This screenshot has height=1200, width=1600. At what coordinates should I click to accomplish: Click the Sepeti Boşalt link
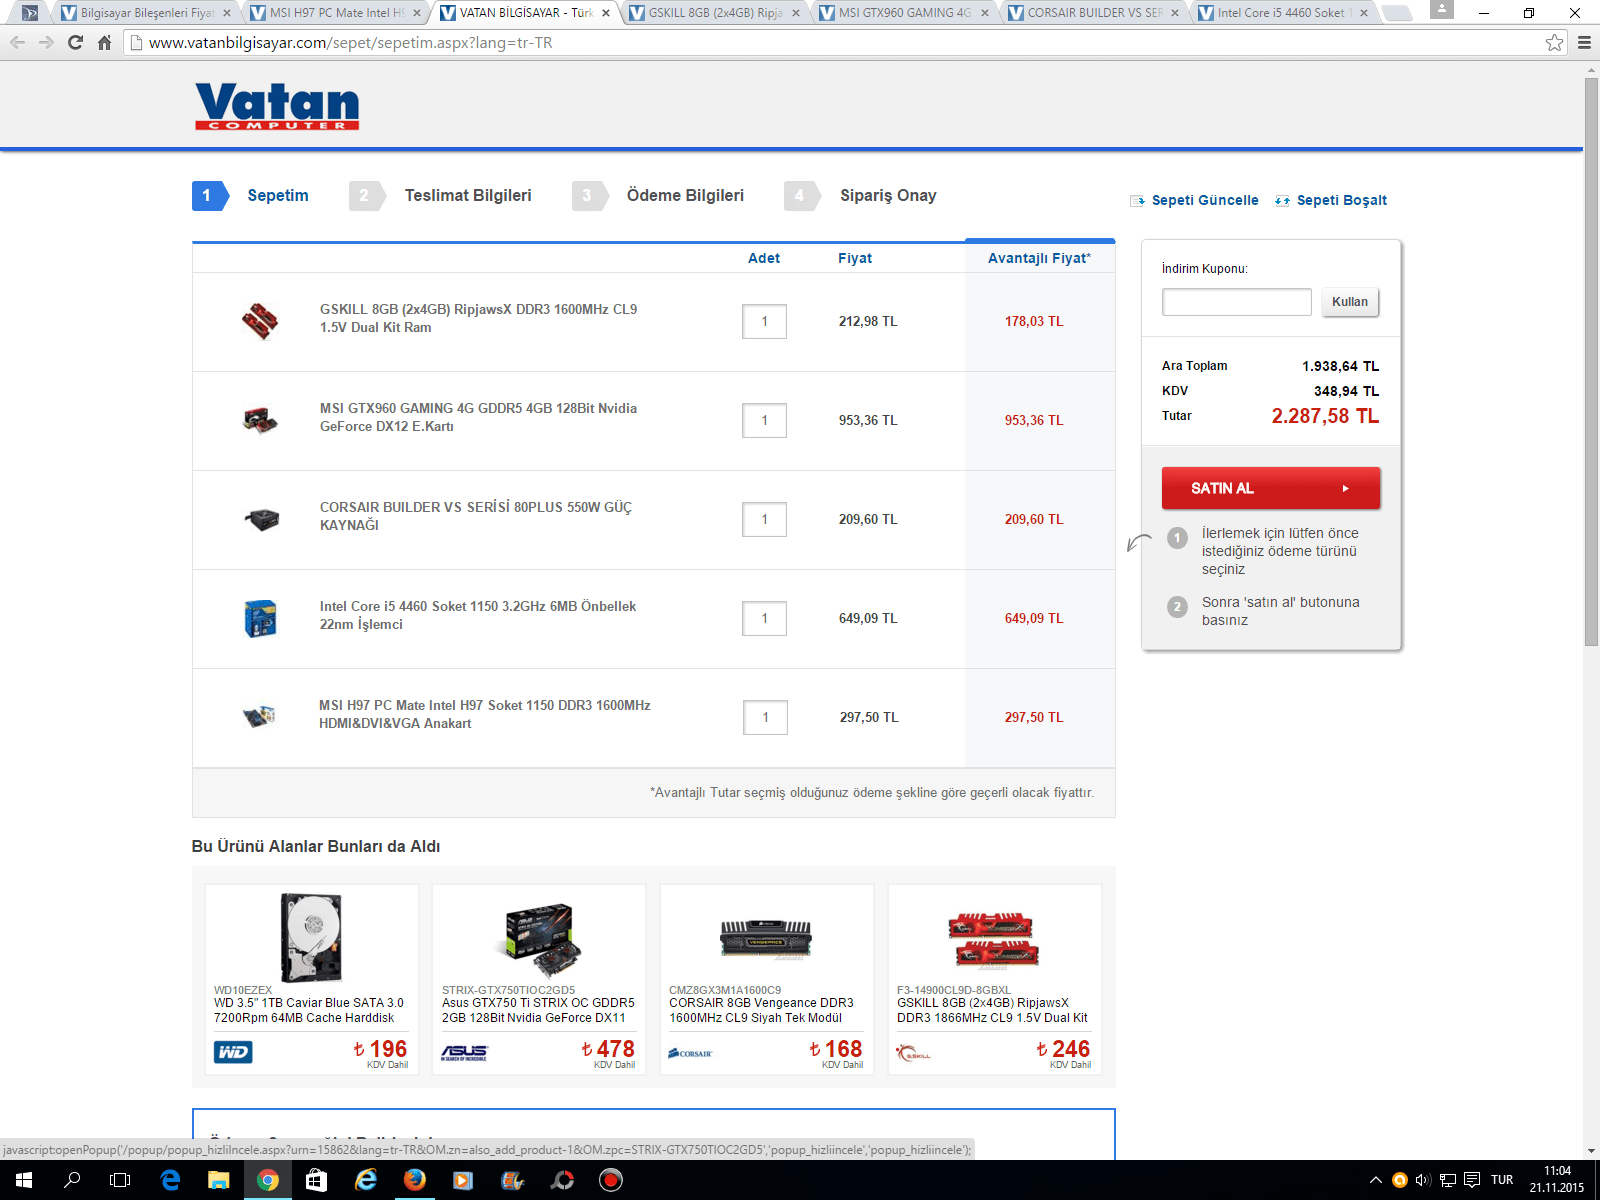tap(1342, 200)
